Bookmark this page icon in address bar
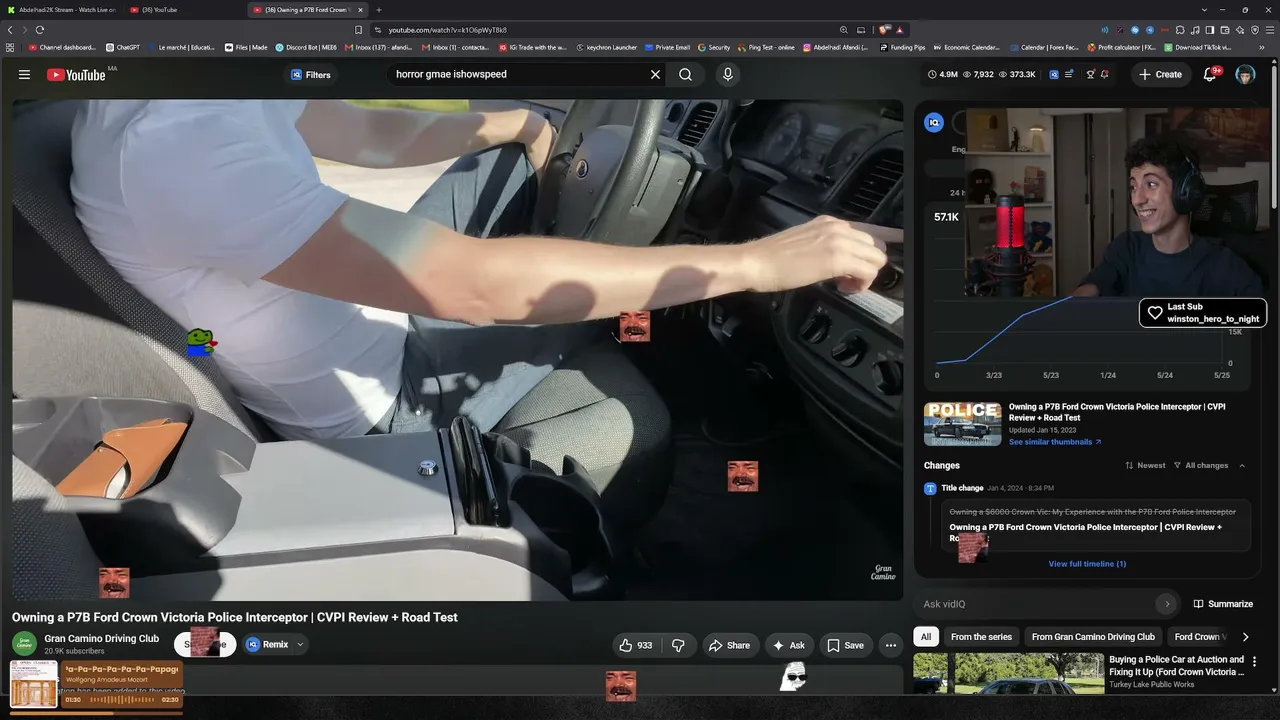The width and height of the screenshot is (1280, 720). coord(359,30)
